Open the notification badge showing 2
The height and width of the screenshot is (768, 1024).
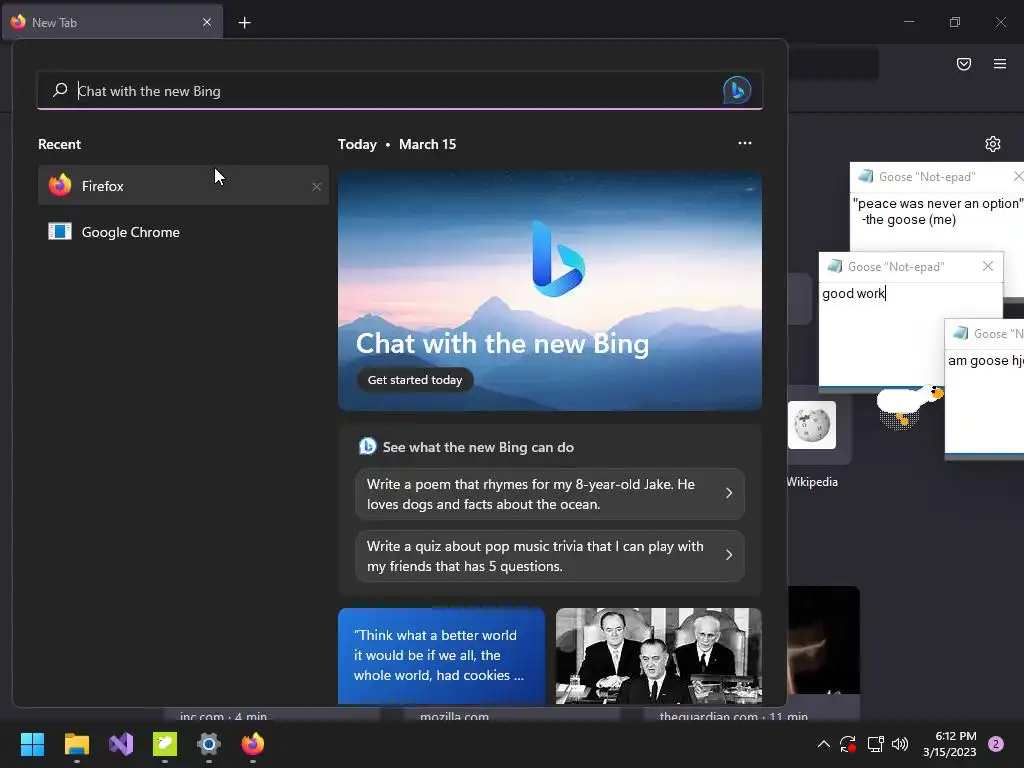click(x=996, y=744)
